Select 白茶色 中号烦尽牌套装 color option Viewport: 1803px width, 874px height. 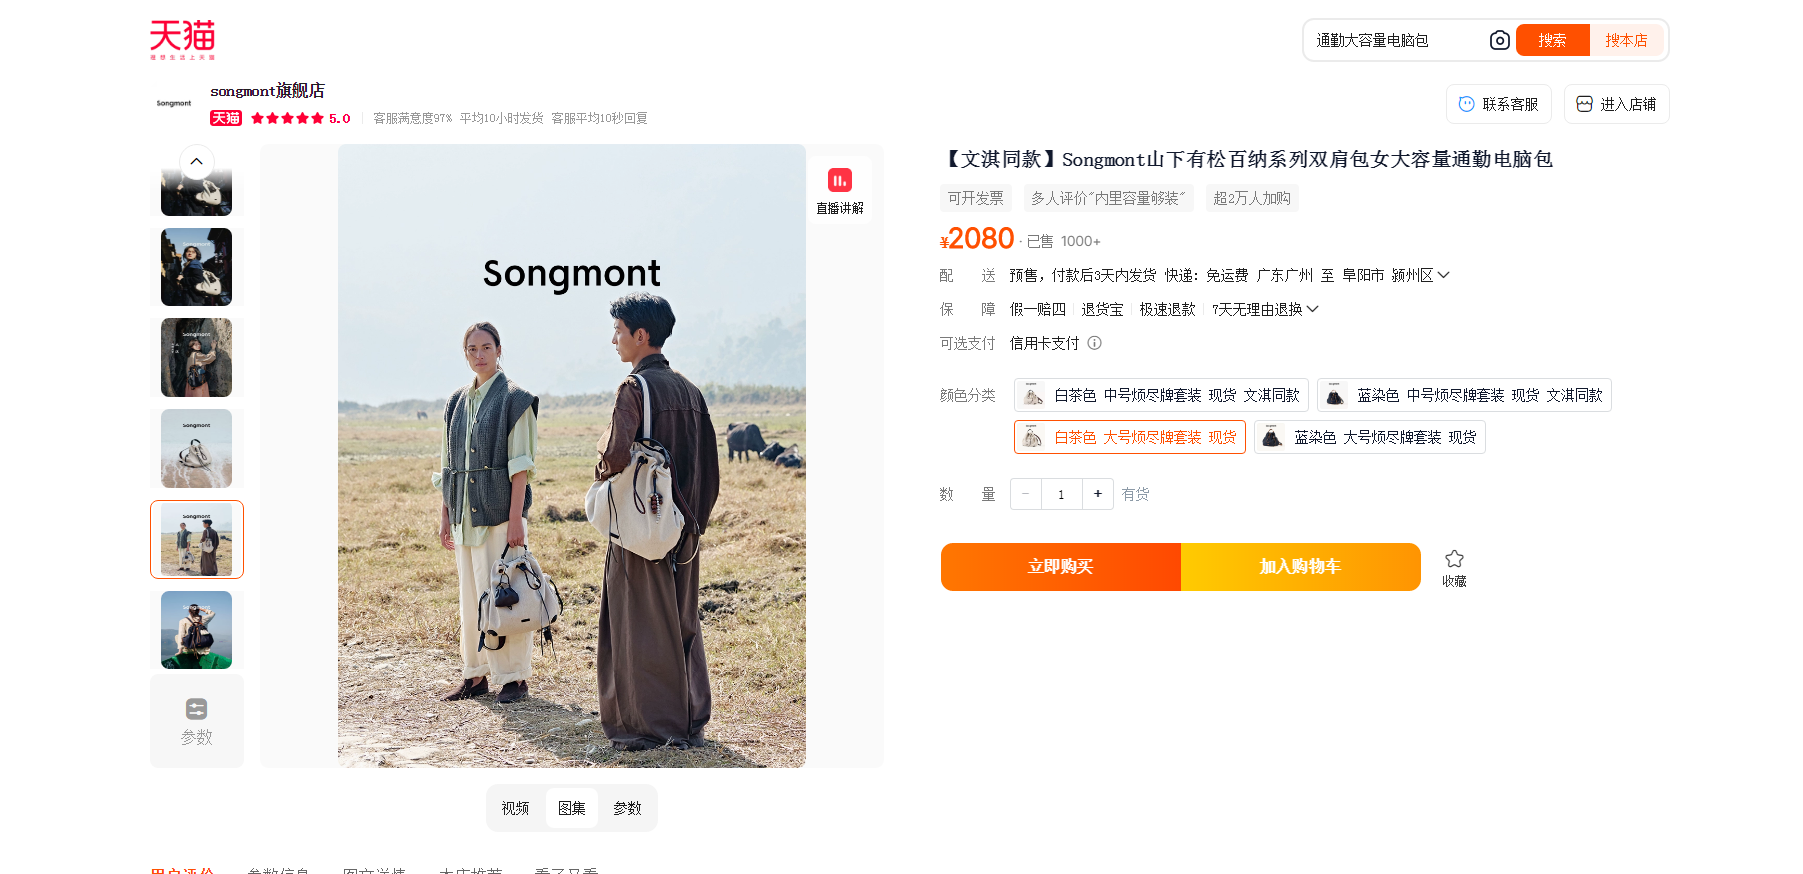point(1161,395)
